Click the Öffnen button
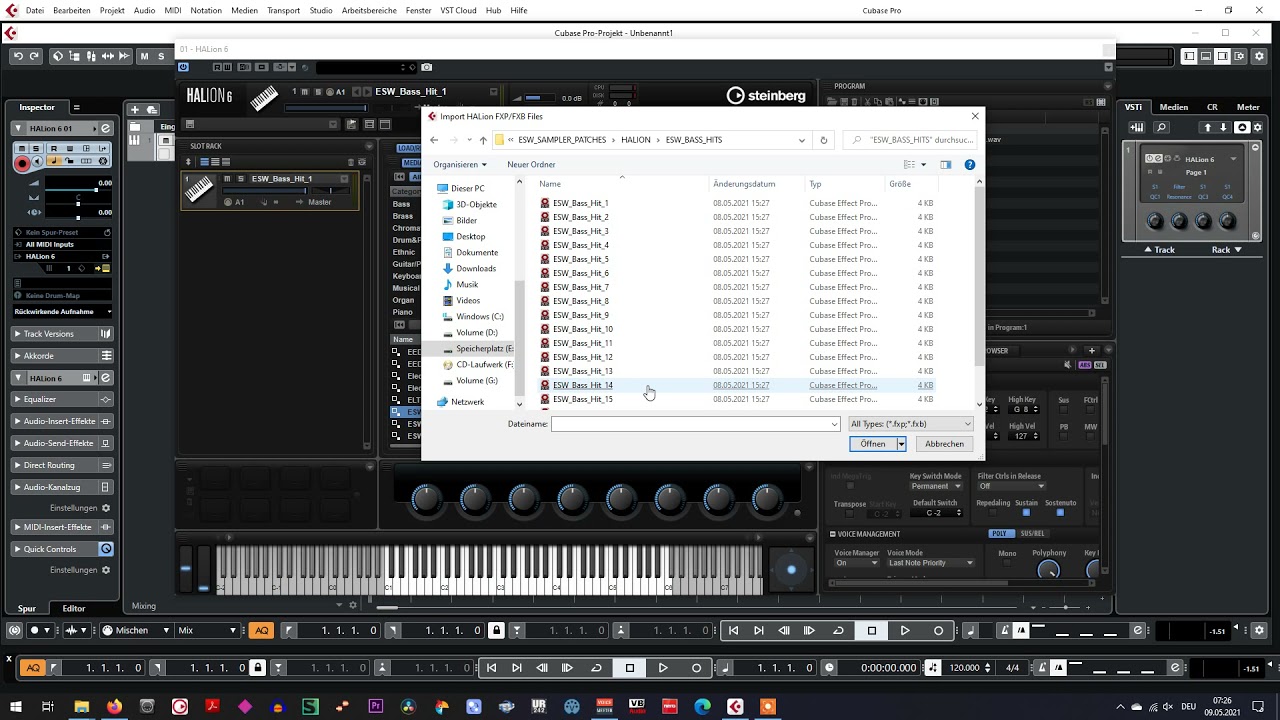This screenshot has height=720, width=1280. pos(873,444)
